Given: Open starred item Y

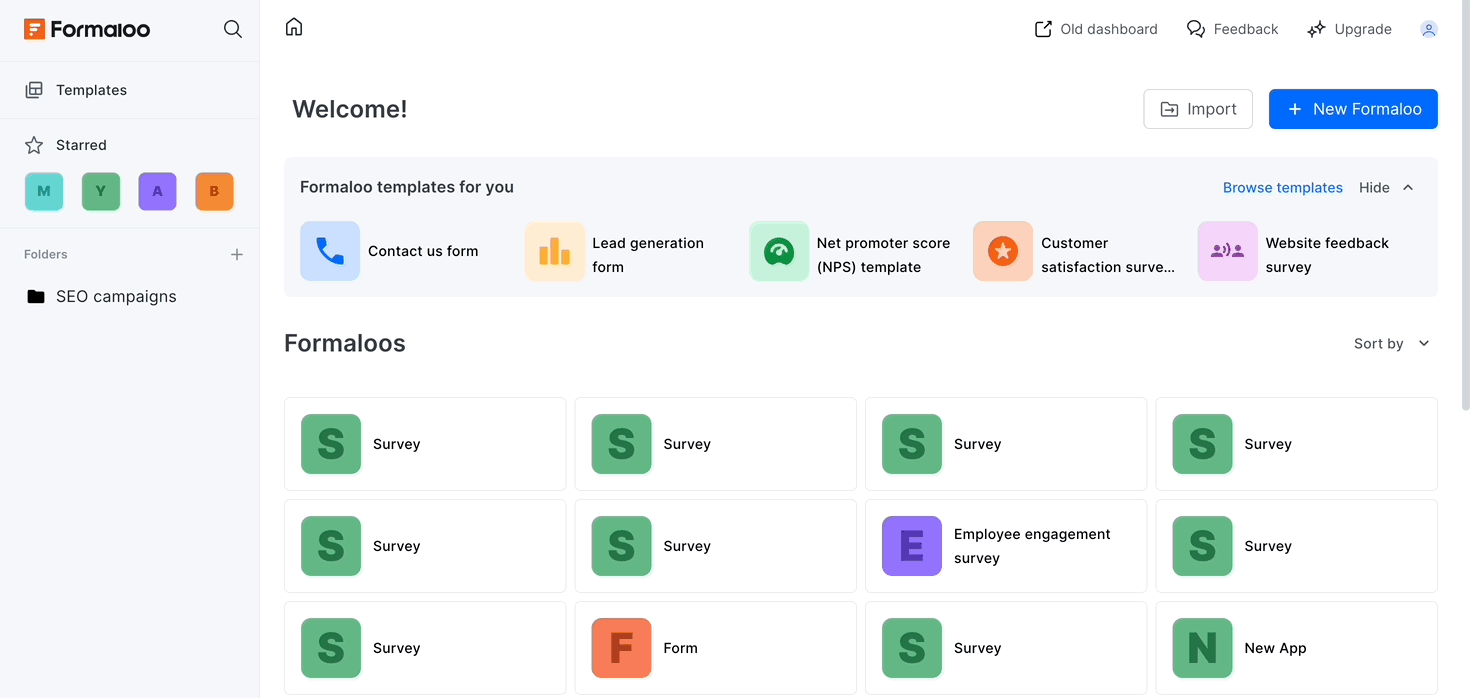Looking at the screenshot, I should tap(101, 191).
